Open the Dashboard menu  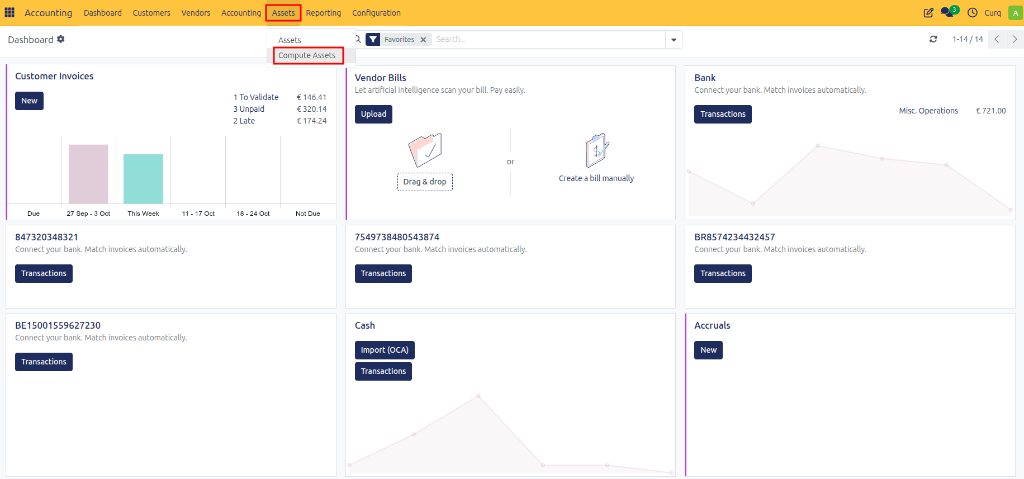coord(103,12)
